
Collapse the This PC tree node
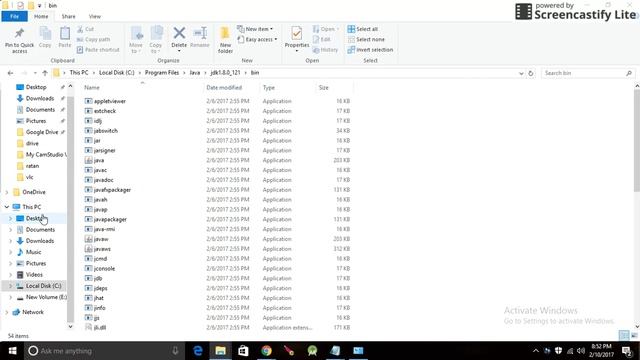pos(7,207)
